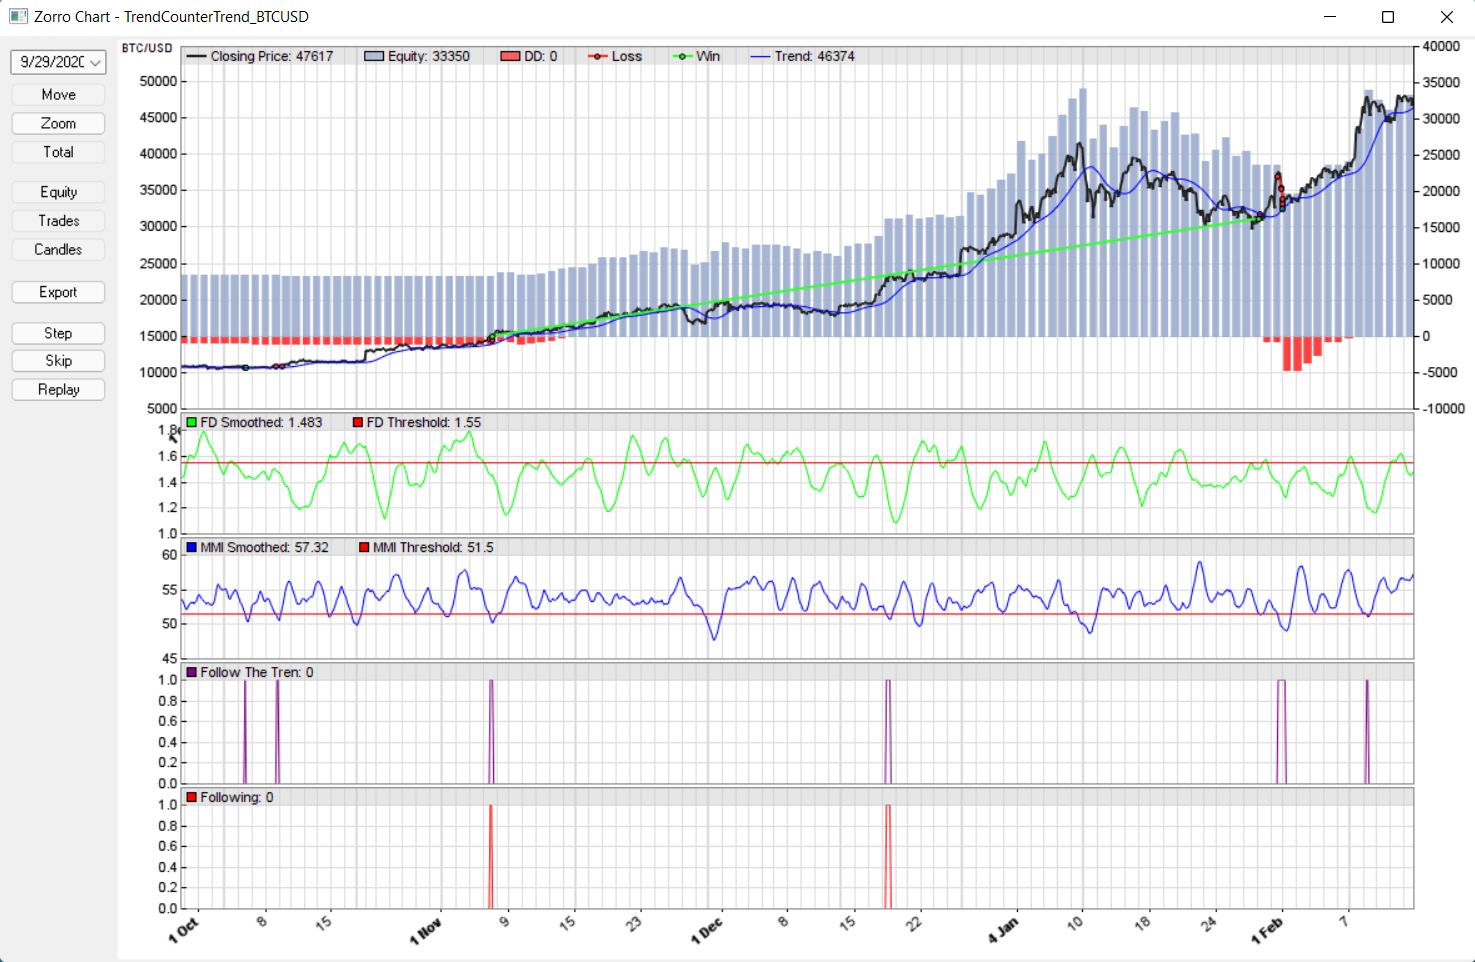Click the Win marker icon in legend

pyautogui.click(x=683, y=57)
